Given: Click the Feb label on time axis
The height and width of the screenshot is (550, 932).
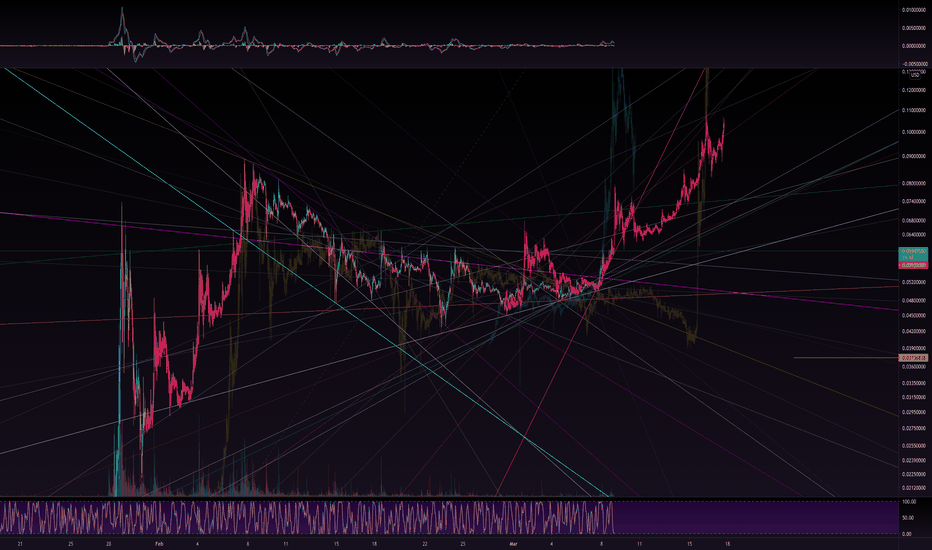Looking at the screenshot, I should pos(159,543).
